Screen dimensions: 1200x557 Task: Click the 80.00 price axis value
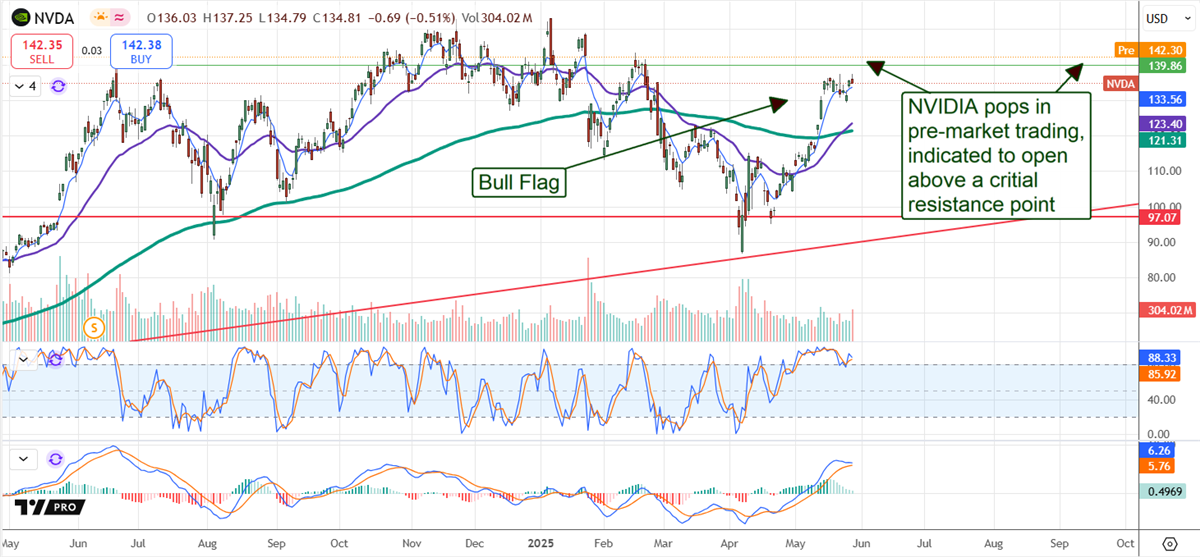coord(1162,276)
